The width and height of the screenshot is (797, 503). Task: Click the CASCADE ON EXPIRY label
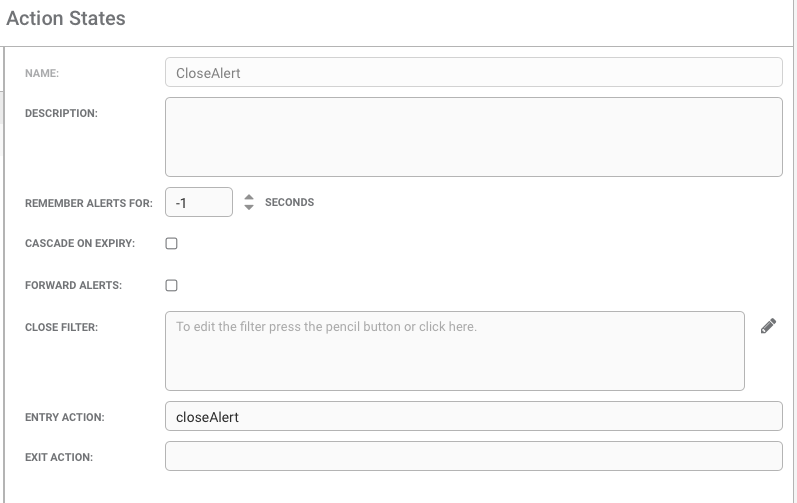coord(80,243)
